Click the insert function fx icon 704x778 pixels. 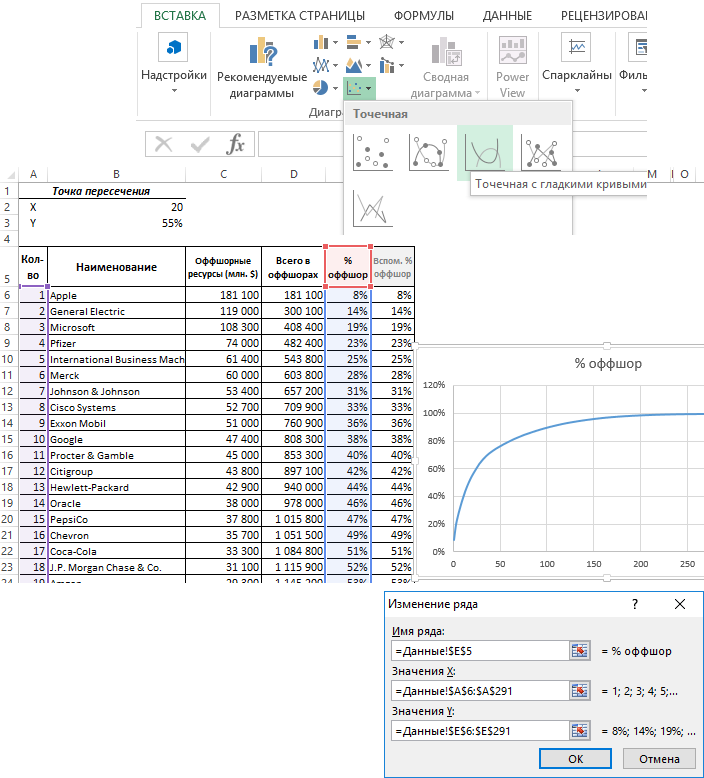coord(235,145)
